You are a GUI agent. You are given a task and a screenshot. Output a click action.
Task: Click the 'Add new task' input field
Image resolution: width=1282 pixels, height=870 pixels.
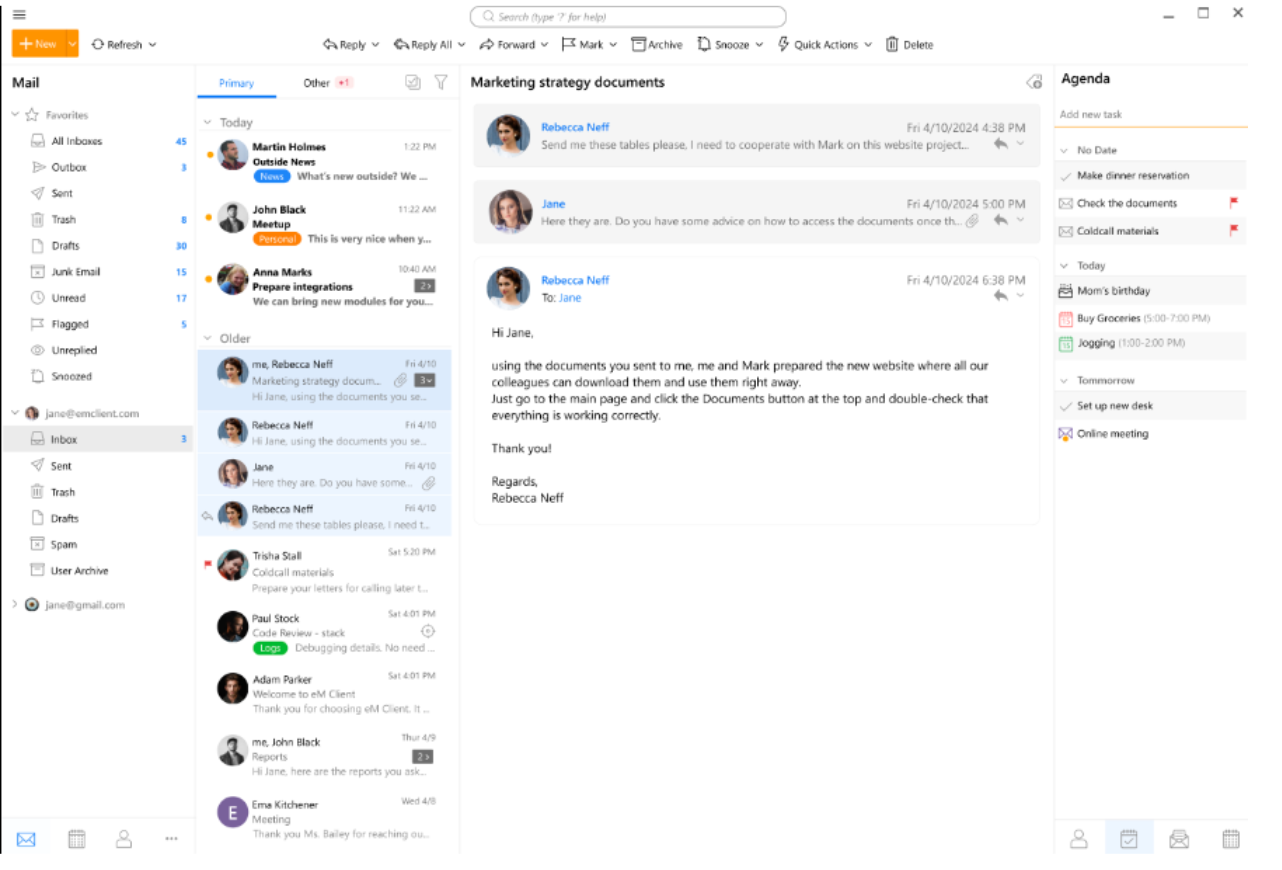point(1150,115)
